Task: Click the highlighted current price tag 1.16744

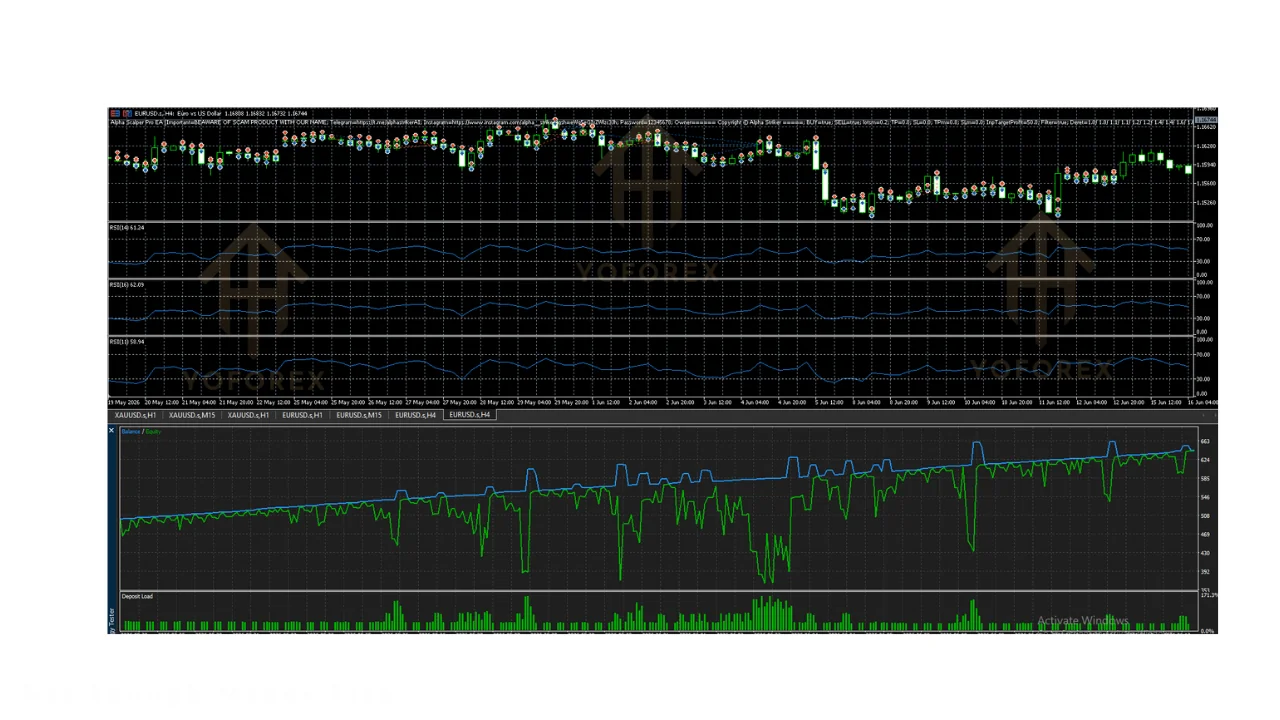Action: pos(1206,119)
